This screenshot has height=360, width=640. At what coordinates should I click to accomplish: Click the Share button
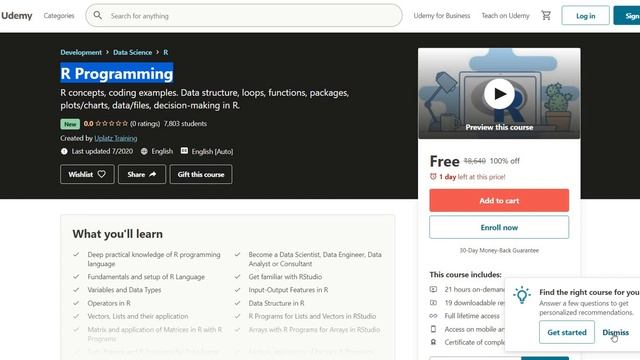[x=142, y=174]
